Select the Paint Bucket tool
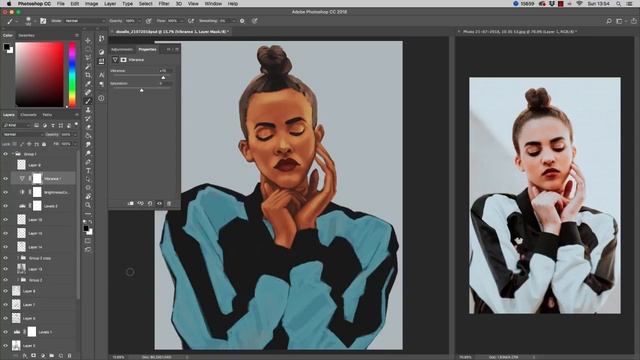Screen dimensions: 640x360 88,136
